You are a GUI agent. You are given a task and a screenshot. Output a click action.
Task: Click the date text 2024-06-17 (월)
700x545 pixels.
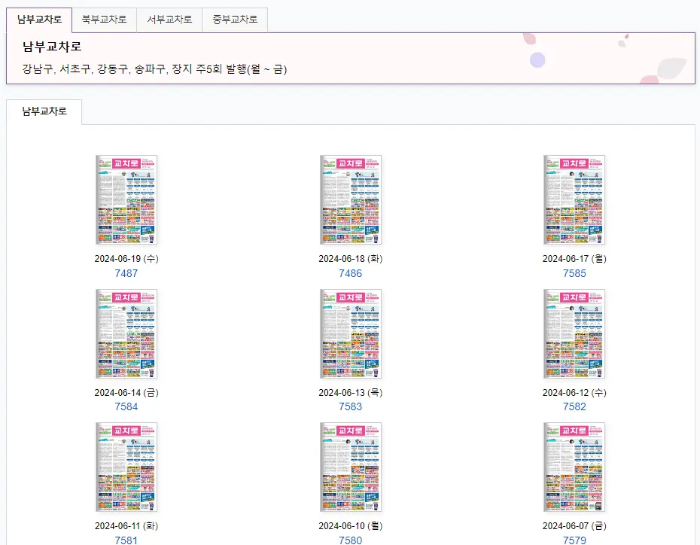(575, 259)
